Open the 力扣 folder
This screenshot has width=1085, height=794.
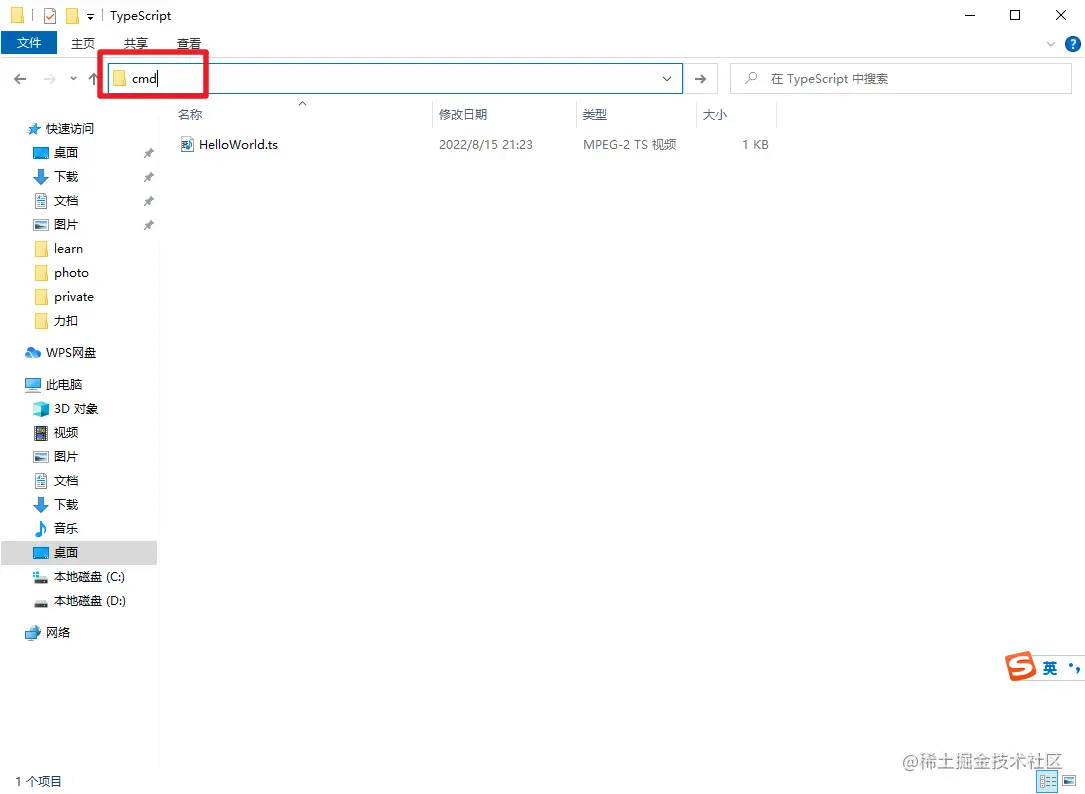[66, 321]
